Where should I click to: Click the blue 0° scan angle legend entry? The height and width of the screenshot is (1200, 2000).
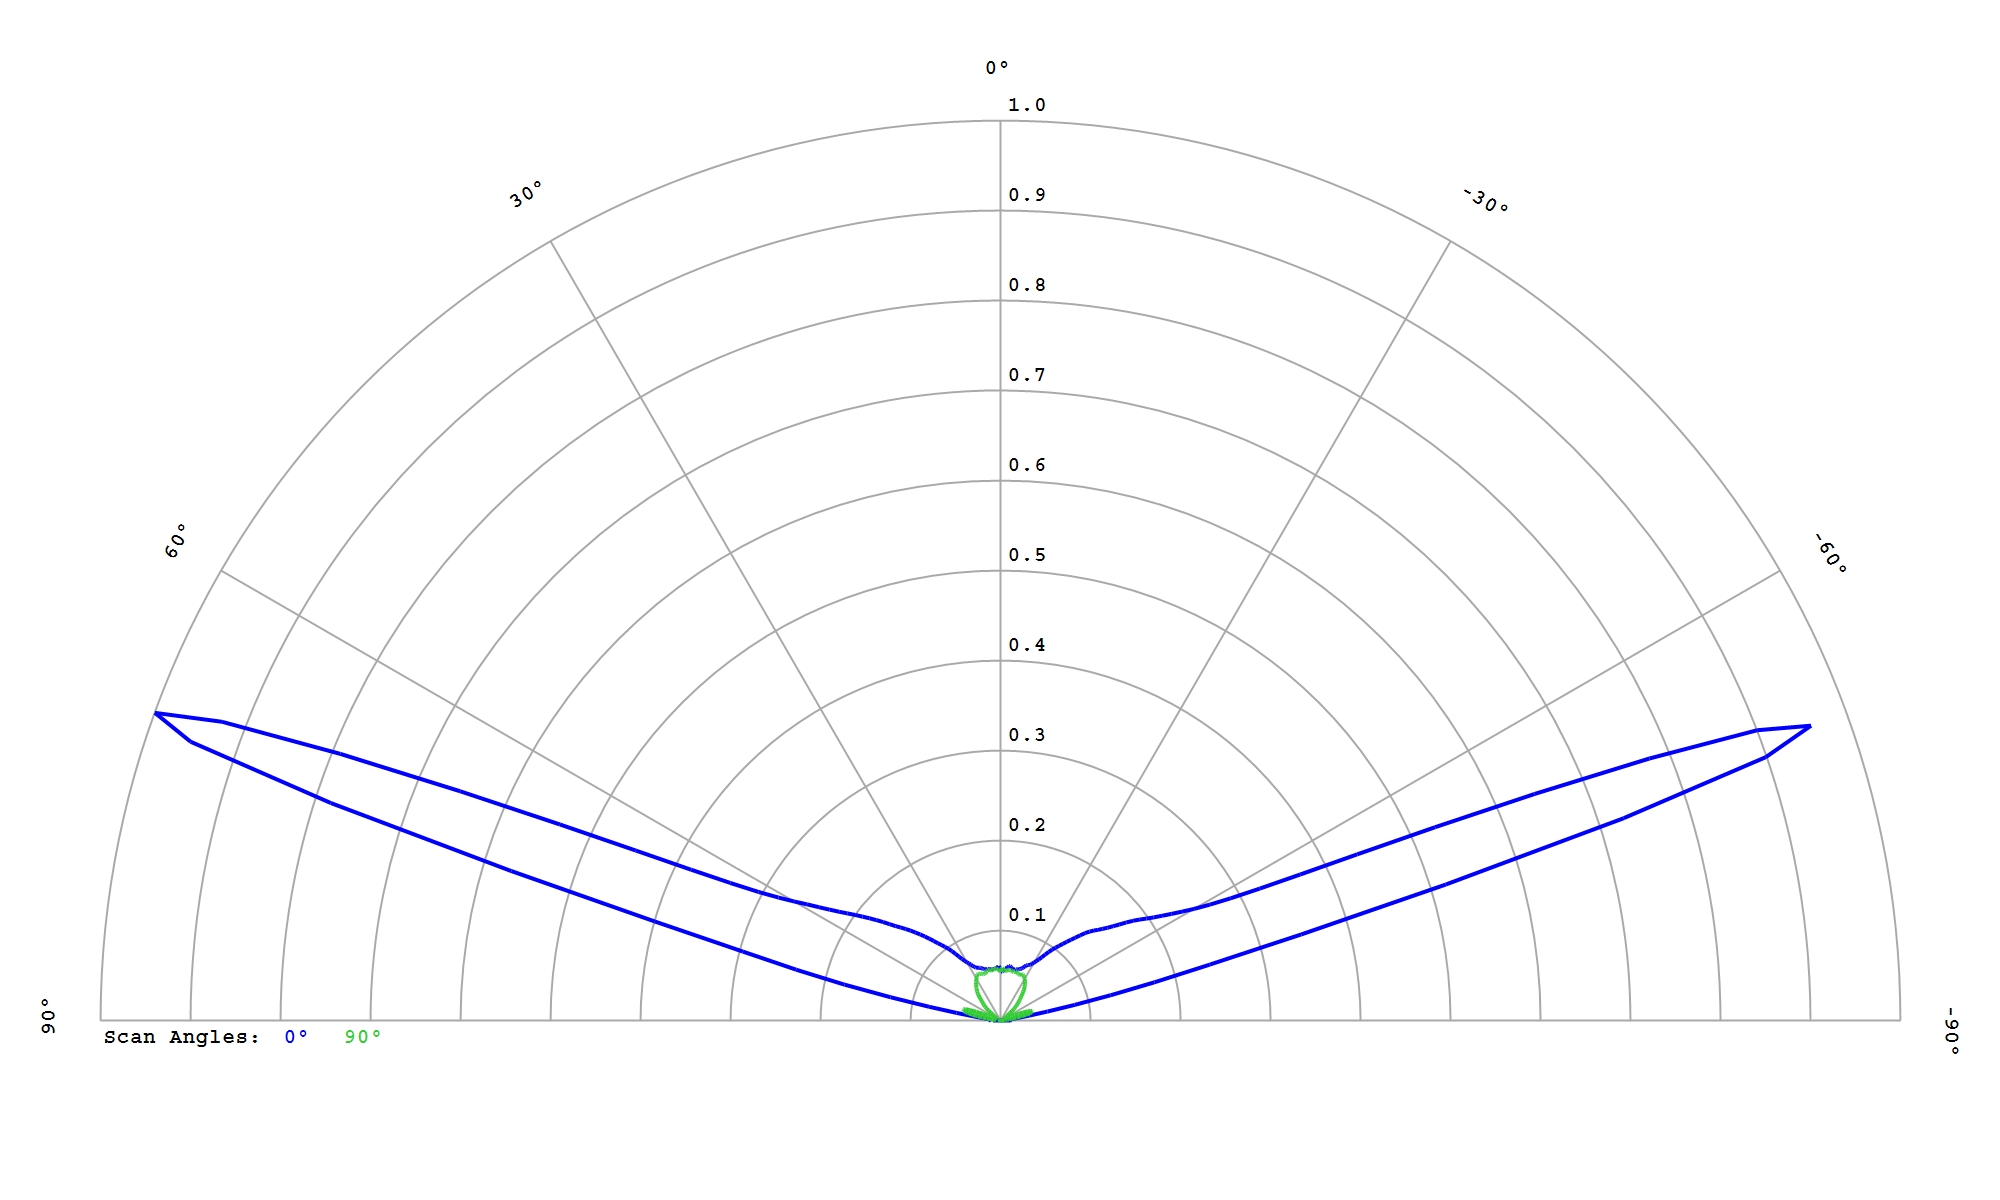click(295, 1038)
